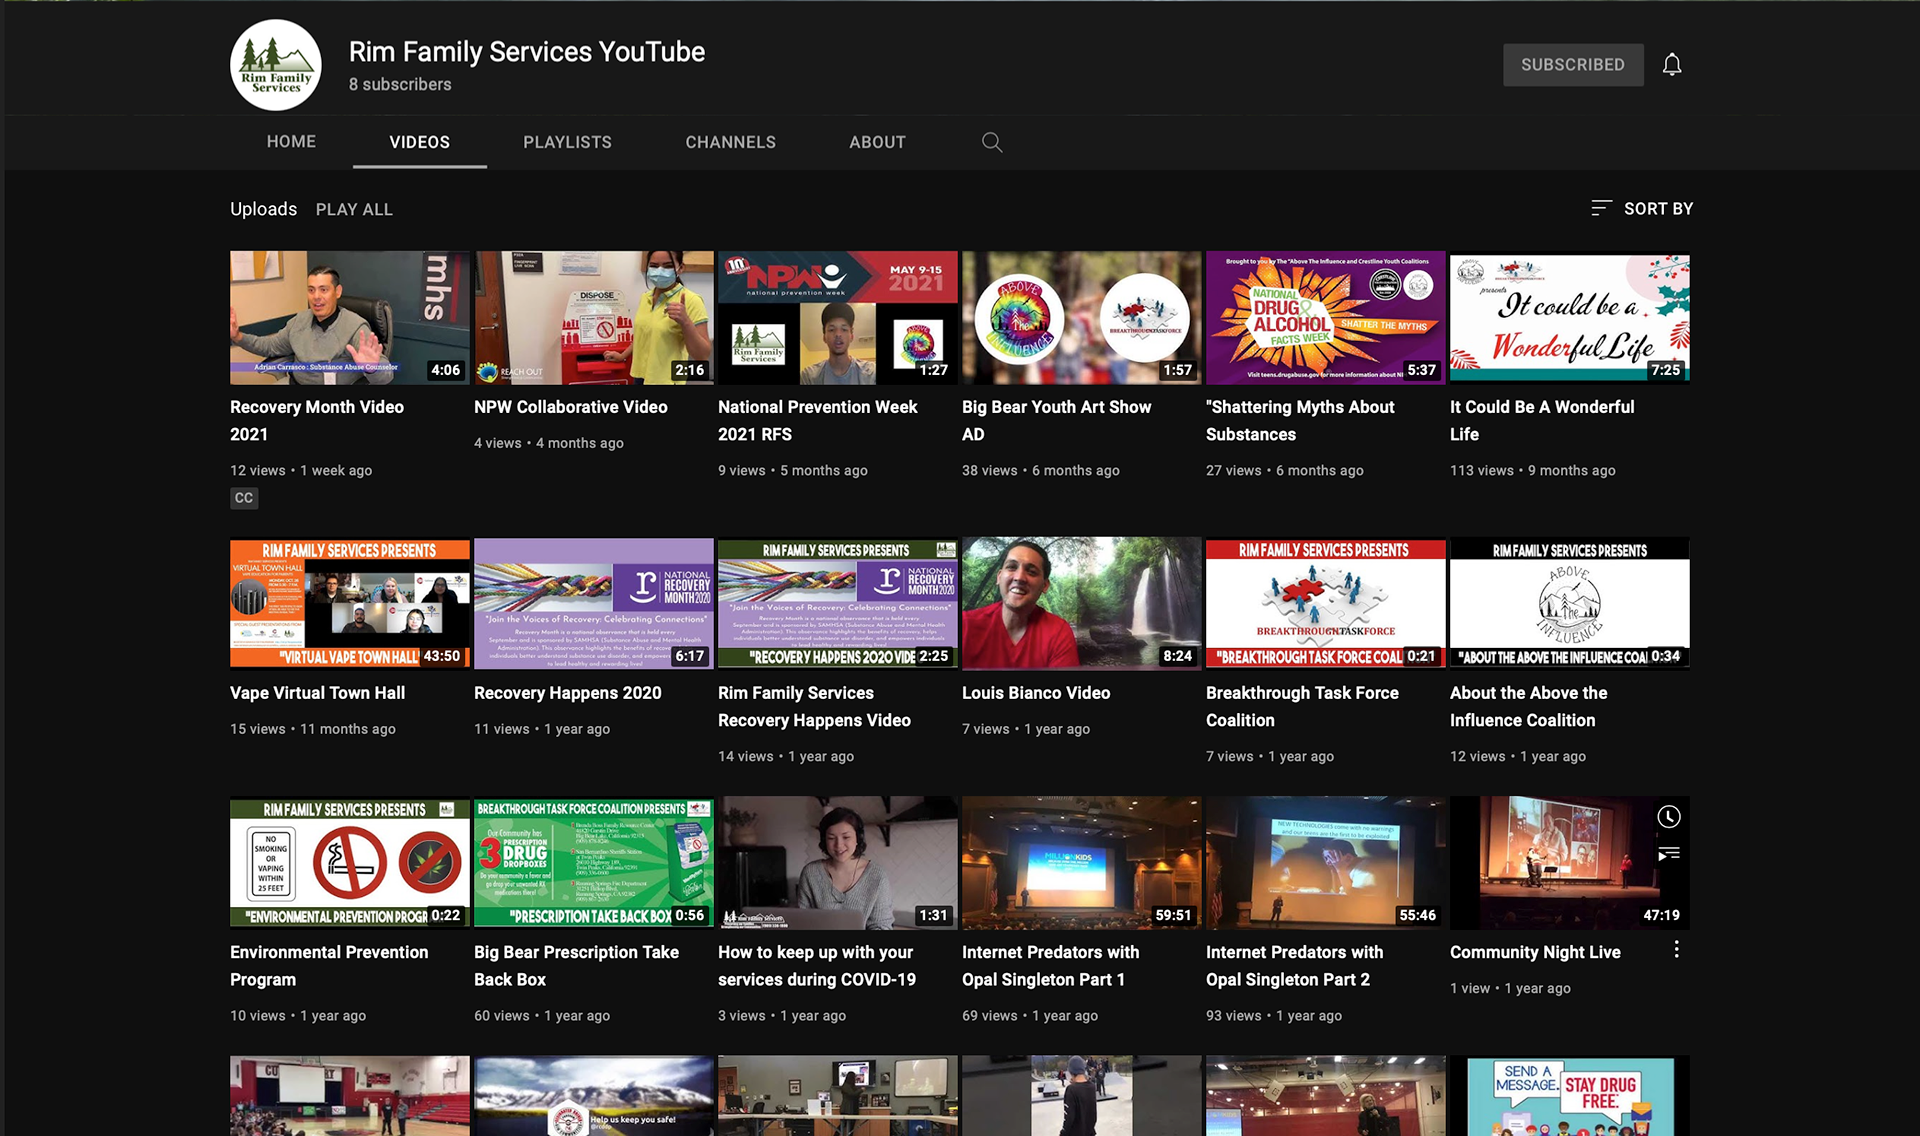Open Big Bear Prescription Take Back Box thumbnail
The width and height of the screenshot is (1920, 1136).
(593, 863)
